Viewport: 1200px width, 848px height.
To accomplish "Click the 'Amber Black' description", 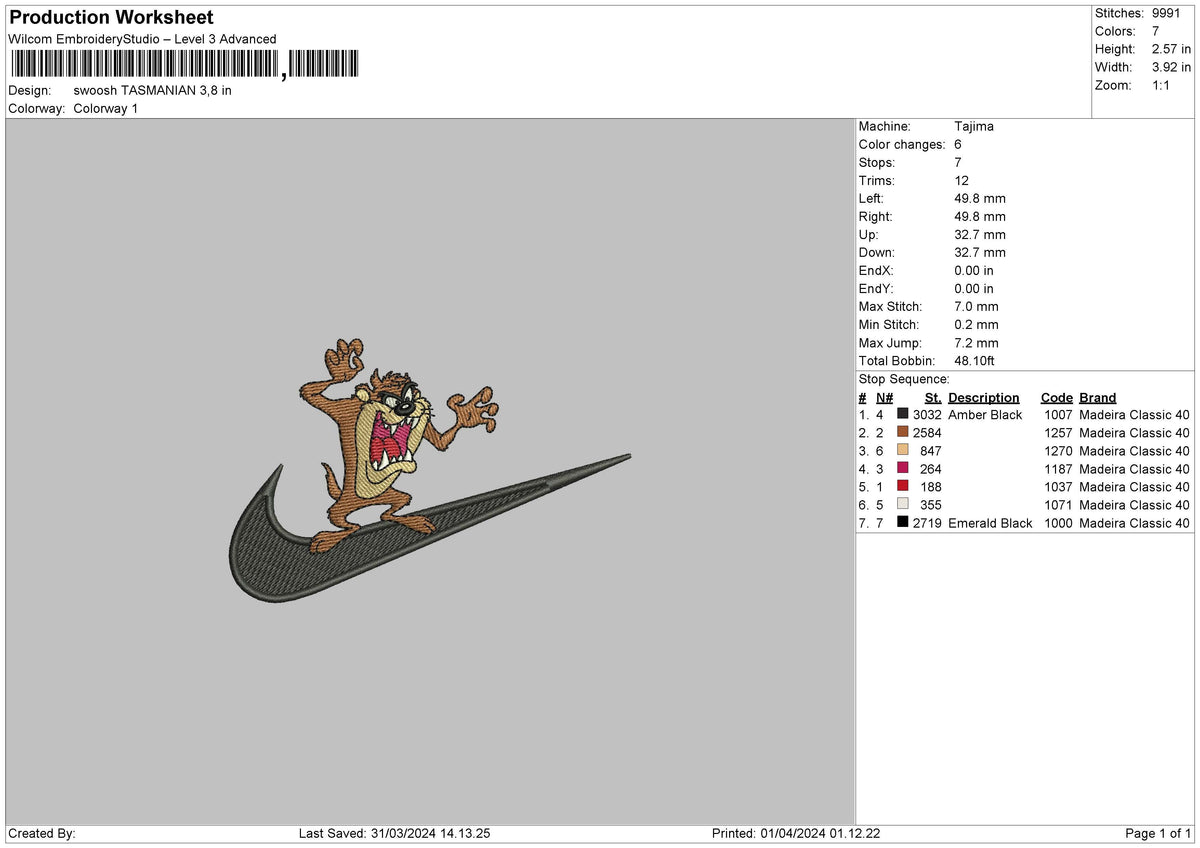I will 985,415.
